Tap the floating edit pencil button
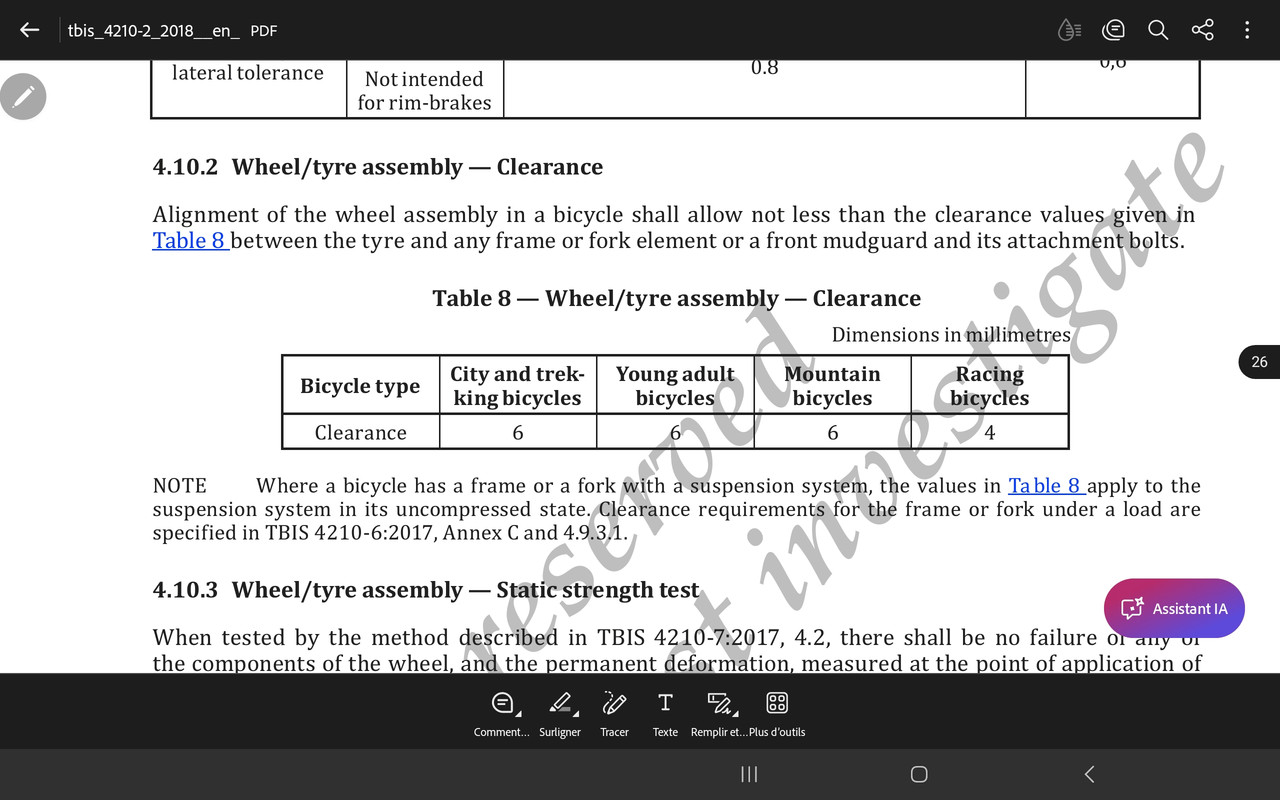Image resolution: width=1280 pixels, height=800 pixels. point(23,96)
